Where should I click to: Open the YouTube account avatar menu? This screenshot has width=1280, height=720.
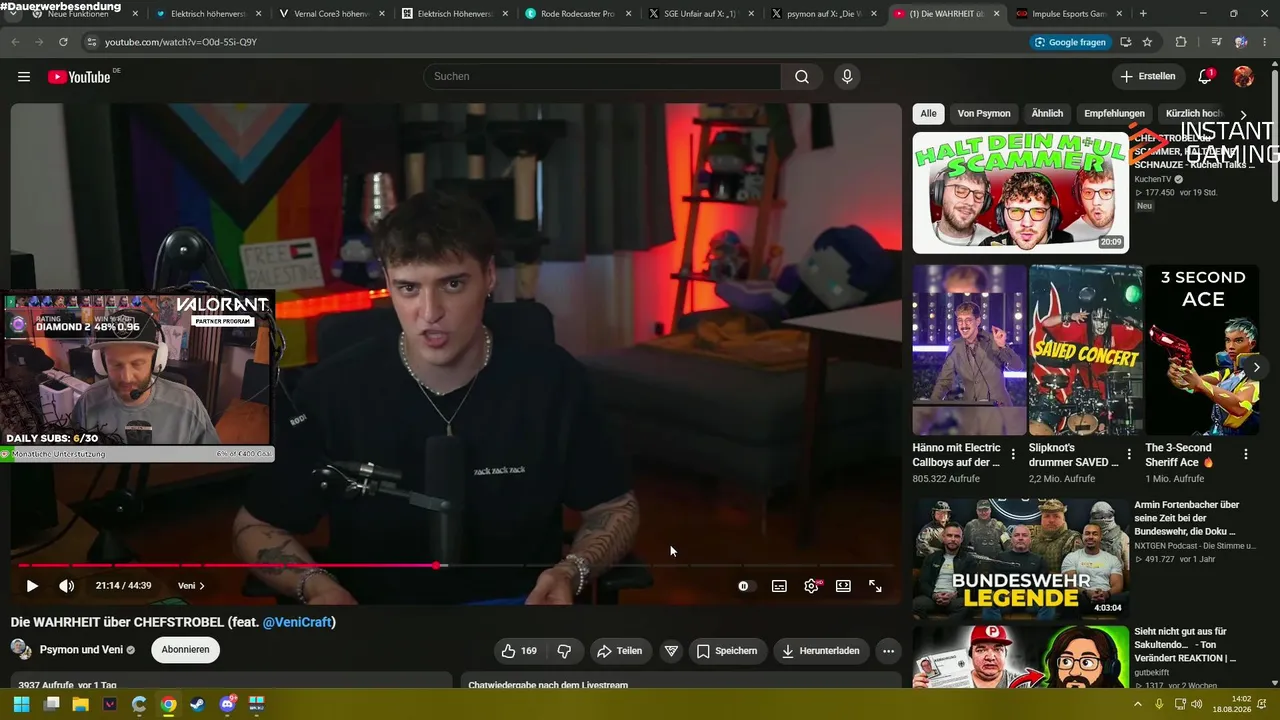1244,77
